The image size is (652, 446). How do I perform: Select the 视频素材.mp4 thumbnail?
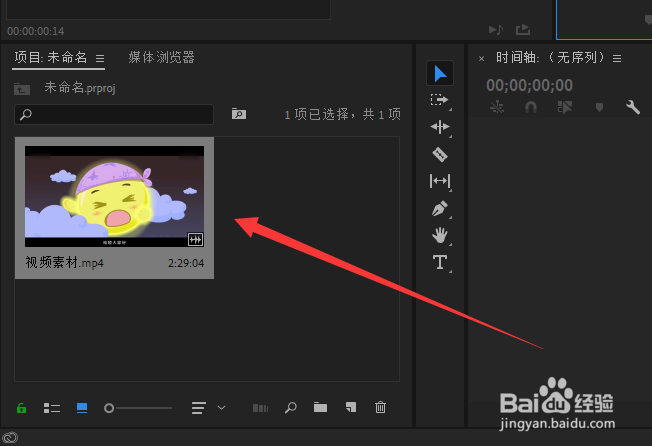pos(114,196)
